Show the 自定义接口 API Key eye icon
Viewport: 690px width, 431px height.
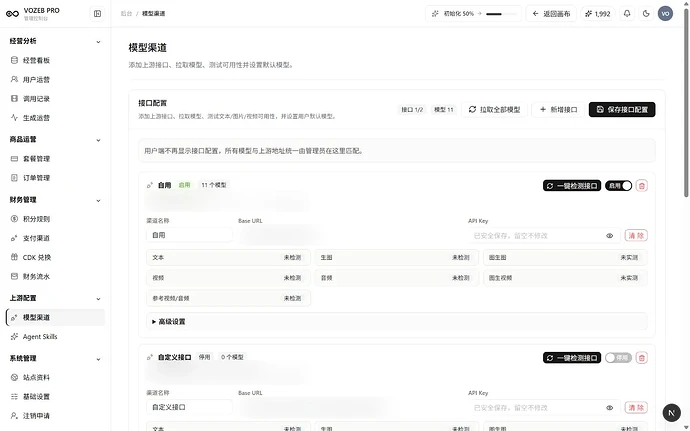point(609,408)
